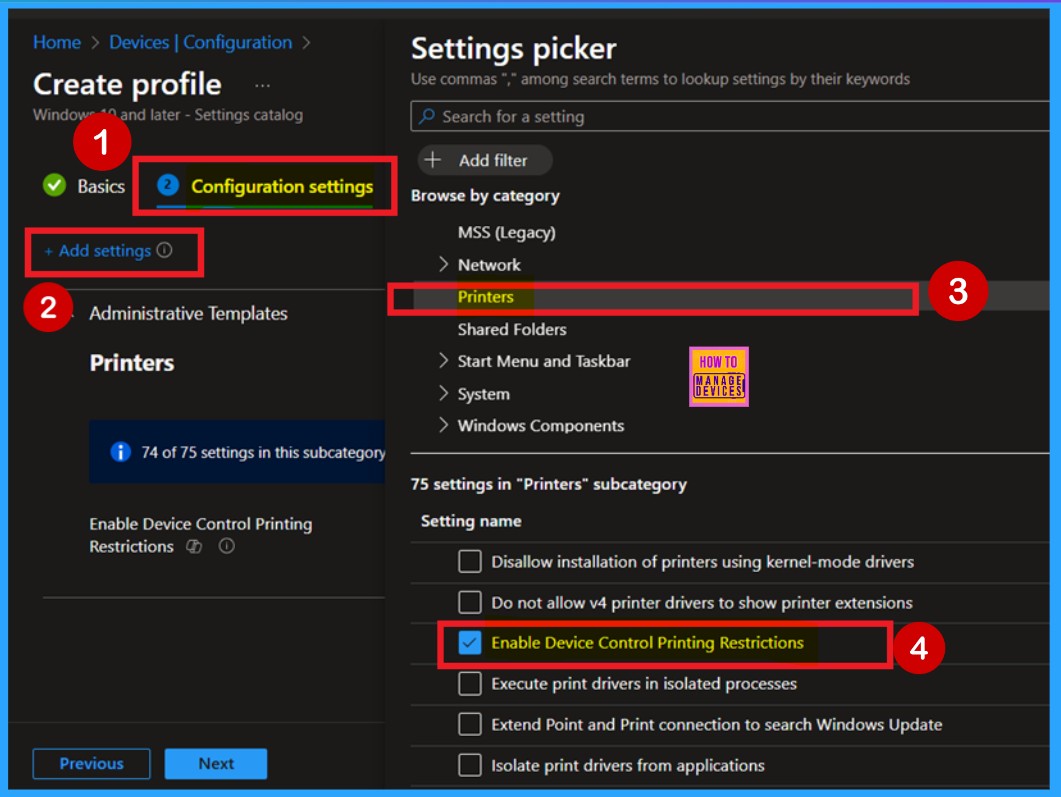Click the + Add settings link
Screen dimensions: 1061x797
tap(98, 251)
